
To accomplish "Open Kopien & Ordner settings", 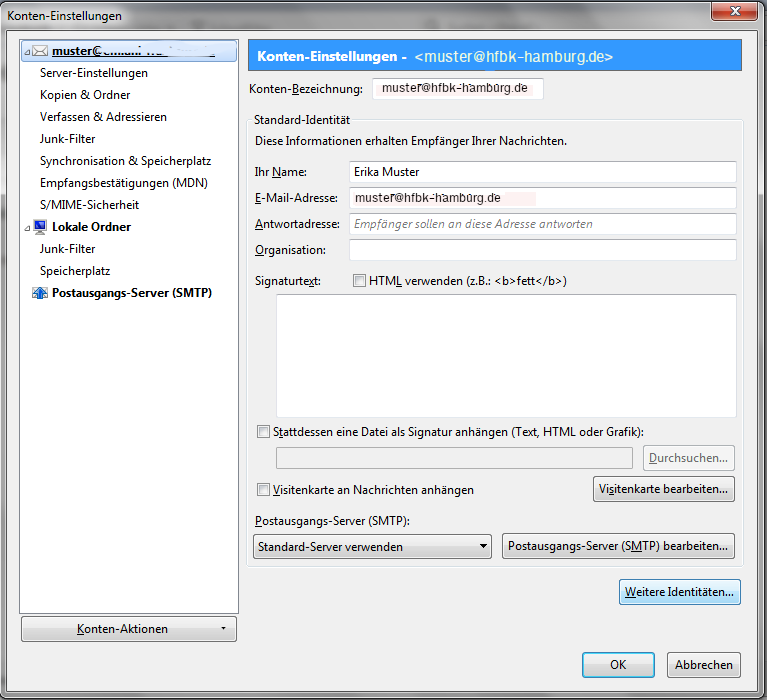I will 85,95.
